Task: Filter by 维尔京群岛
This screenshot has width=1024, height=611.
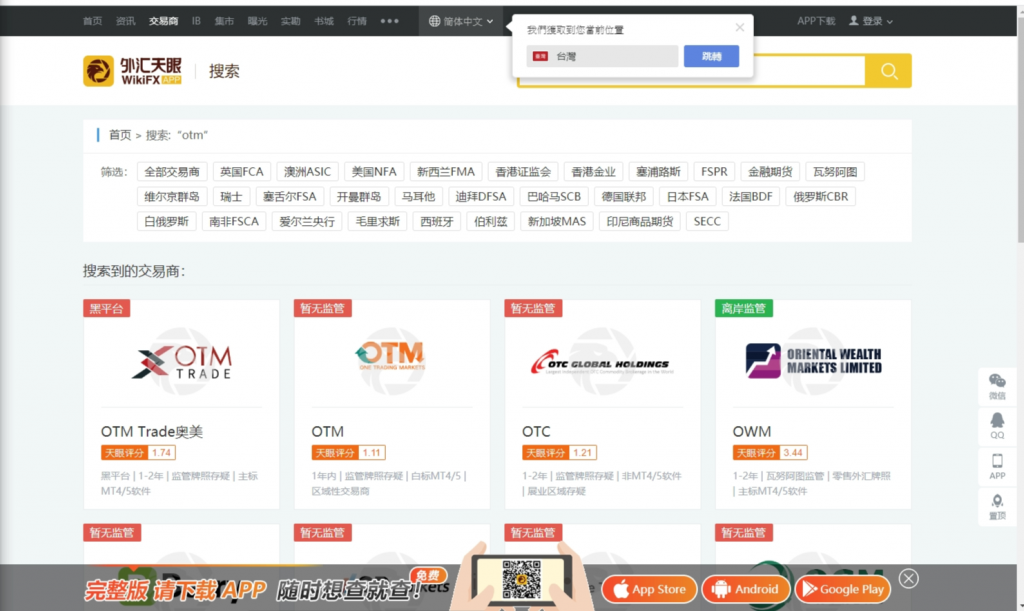Action: point(172,196)
